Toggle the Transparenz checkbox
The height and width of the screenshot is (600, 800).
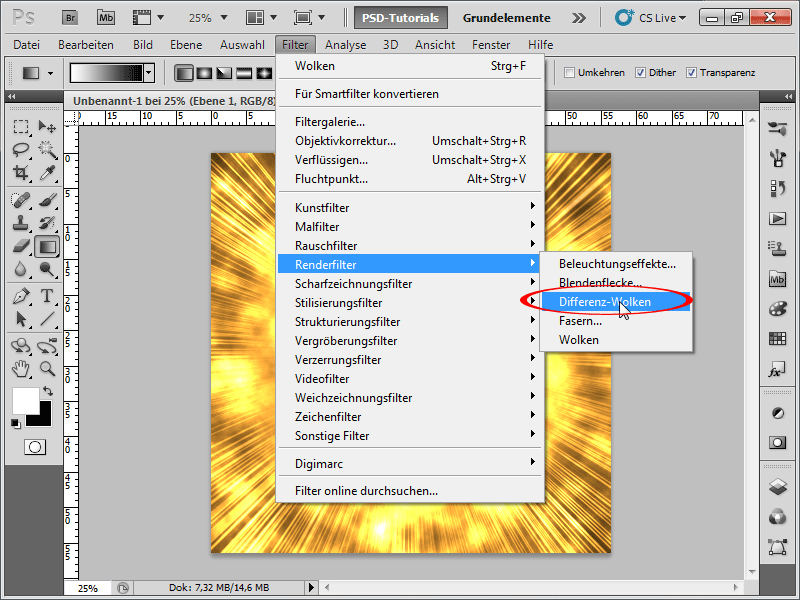point(691,72)
